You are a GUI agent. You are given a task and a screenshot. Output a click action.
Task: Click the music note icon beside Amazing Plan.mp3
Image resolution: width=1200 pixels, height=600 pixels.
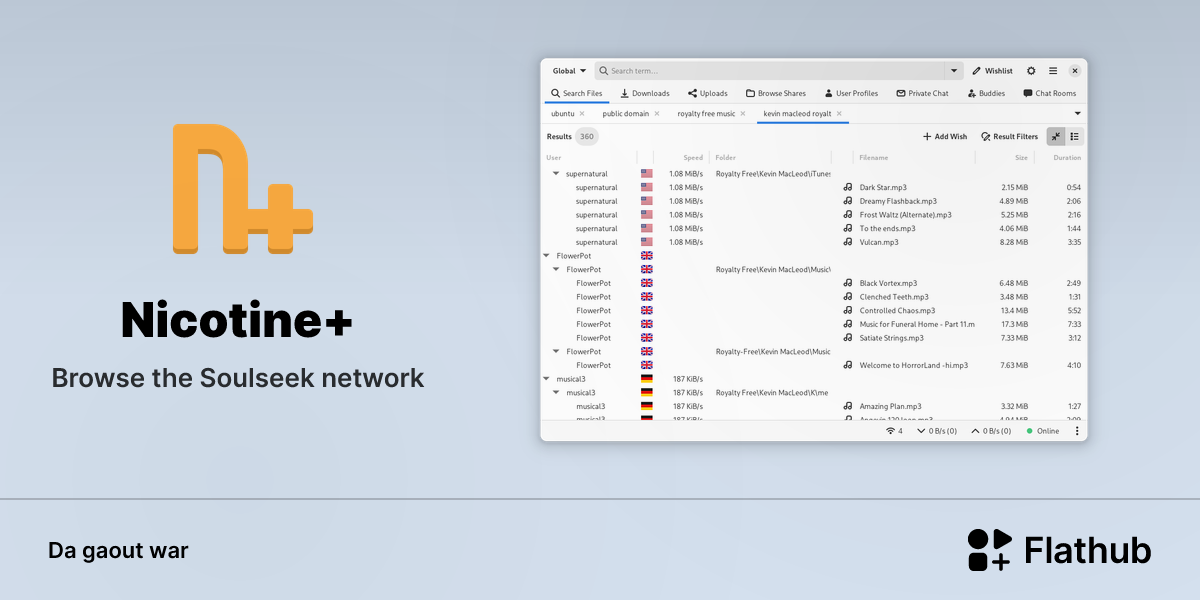point(848,407)
